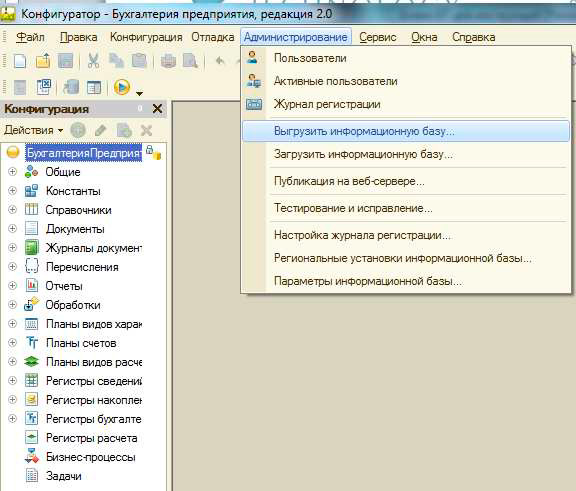The image size is (576, 491).
Task: Expand the Перечисления tree node
Action: (12, 267)
